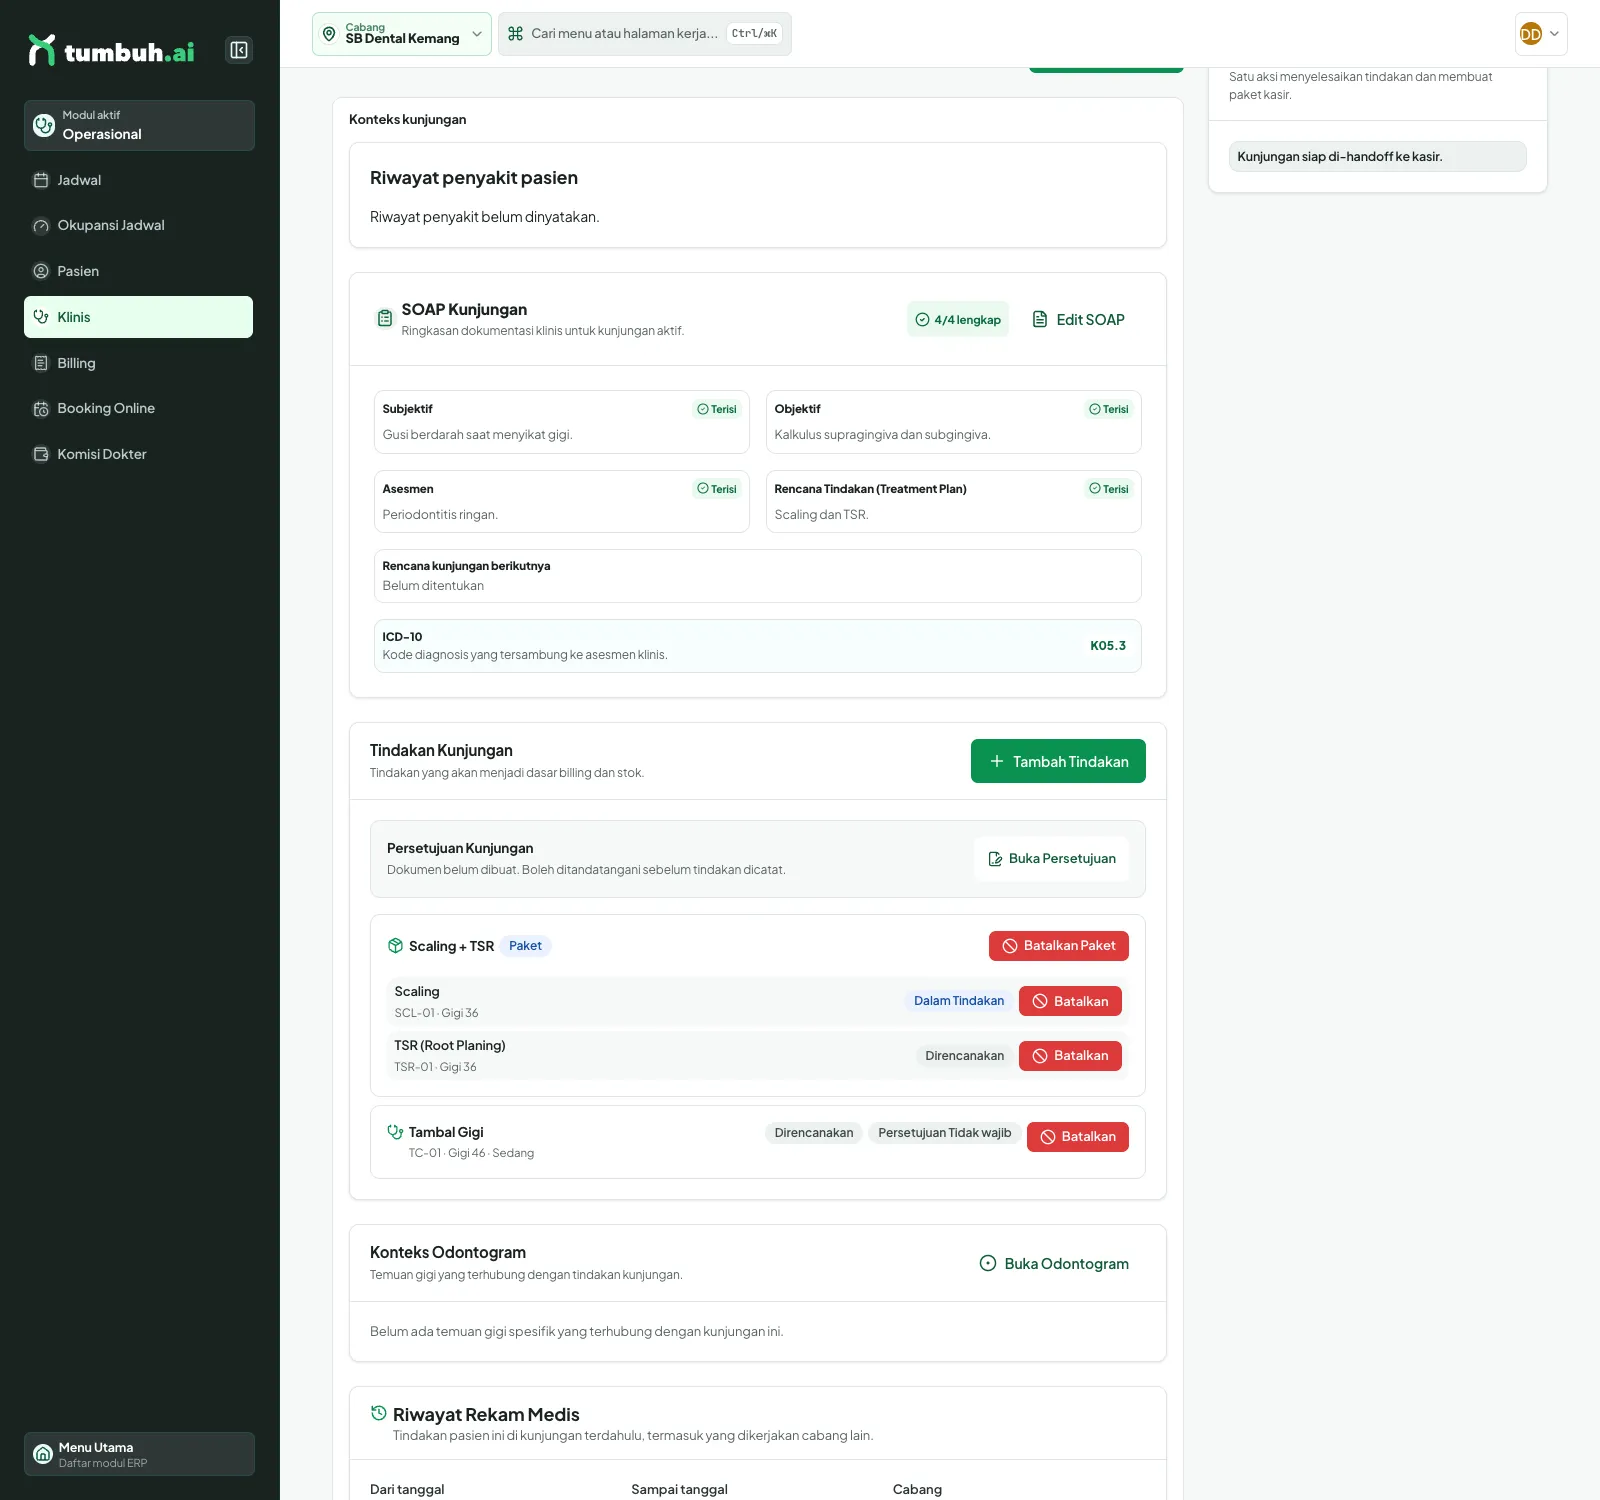Open Komisi Dokter page
The image size is (1600, 1500).
138,454
